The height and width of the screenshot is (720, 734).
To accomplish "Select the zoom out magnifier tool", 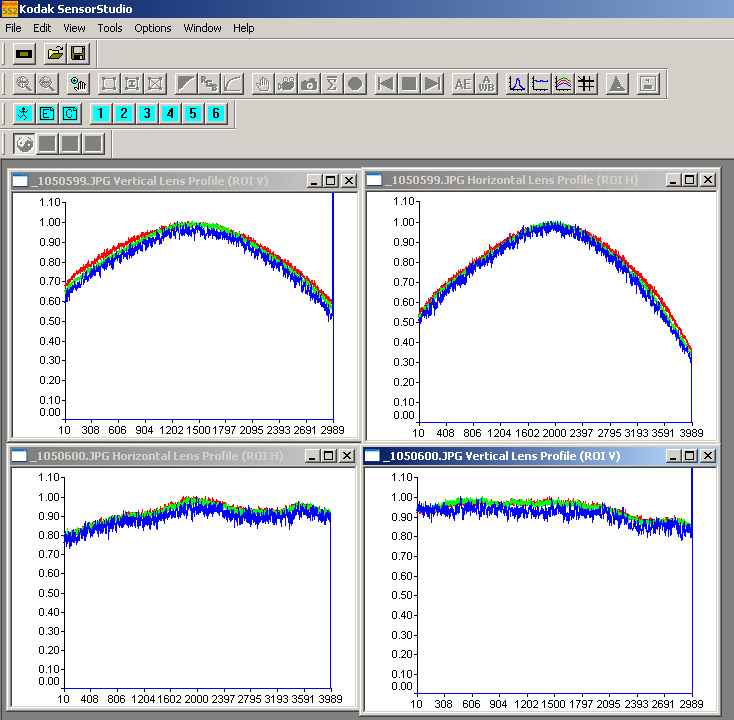I will point(47,84).
